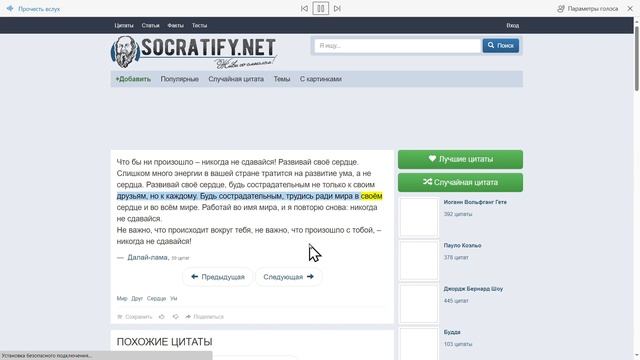
Task: Click the Друг tag
Action: point(137,298)
